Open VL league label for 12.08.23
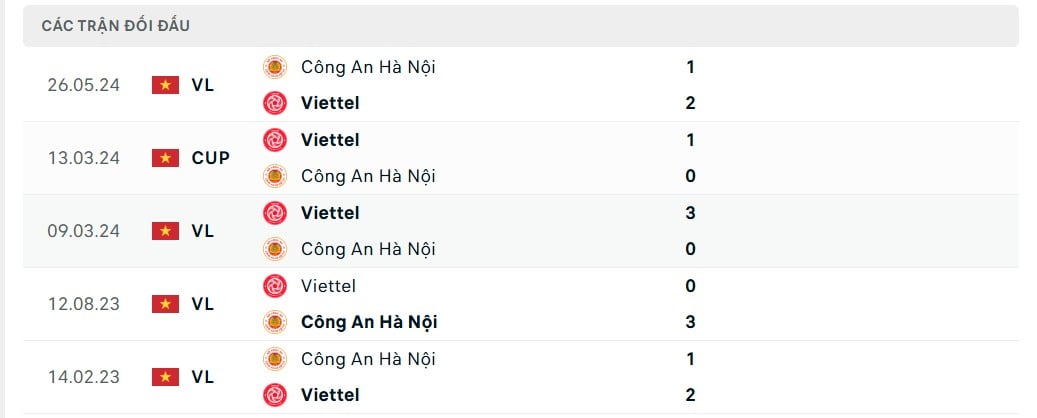 [x=203, y=304]
